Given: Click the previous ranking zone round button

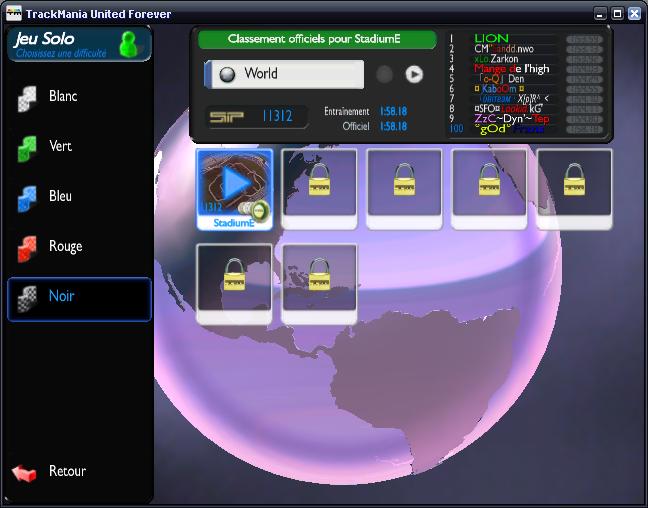Looking at the screenshot, I should (x=384, y=74).
